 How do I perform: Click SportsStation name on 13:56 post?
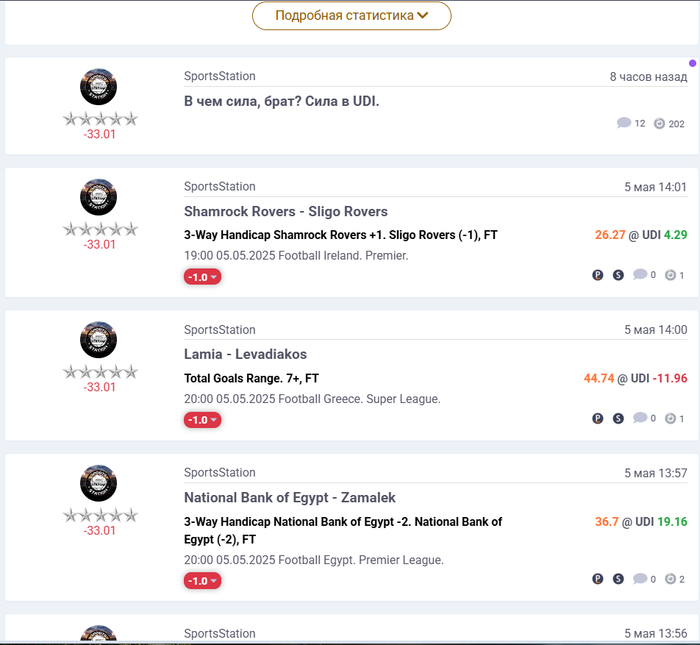tap(220, 634)
